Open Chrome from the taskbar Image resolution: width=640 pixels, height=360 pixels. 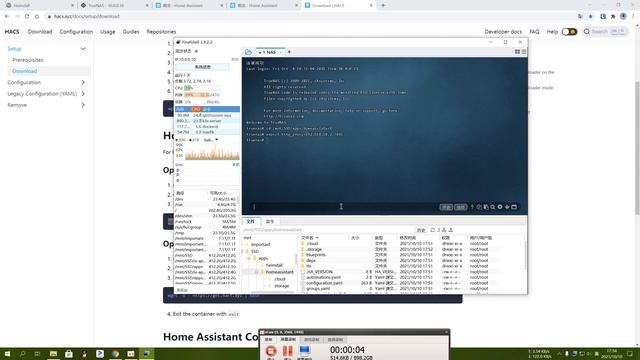tap(116, 354)
